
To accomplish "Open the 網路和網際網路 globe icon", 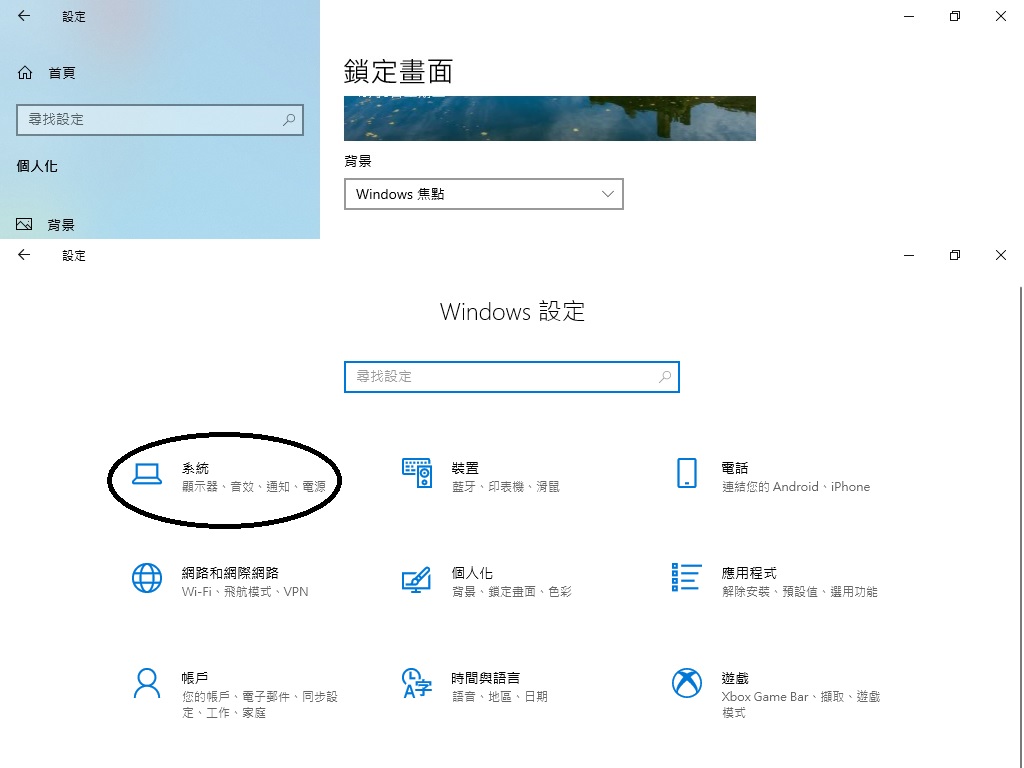I will [147, 578].
